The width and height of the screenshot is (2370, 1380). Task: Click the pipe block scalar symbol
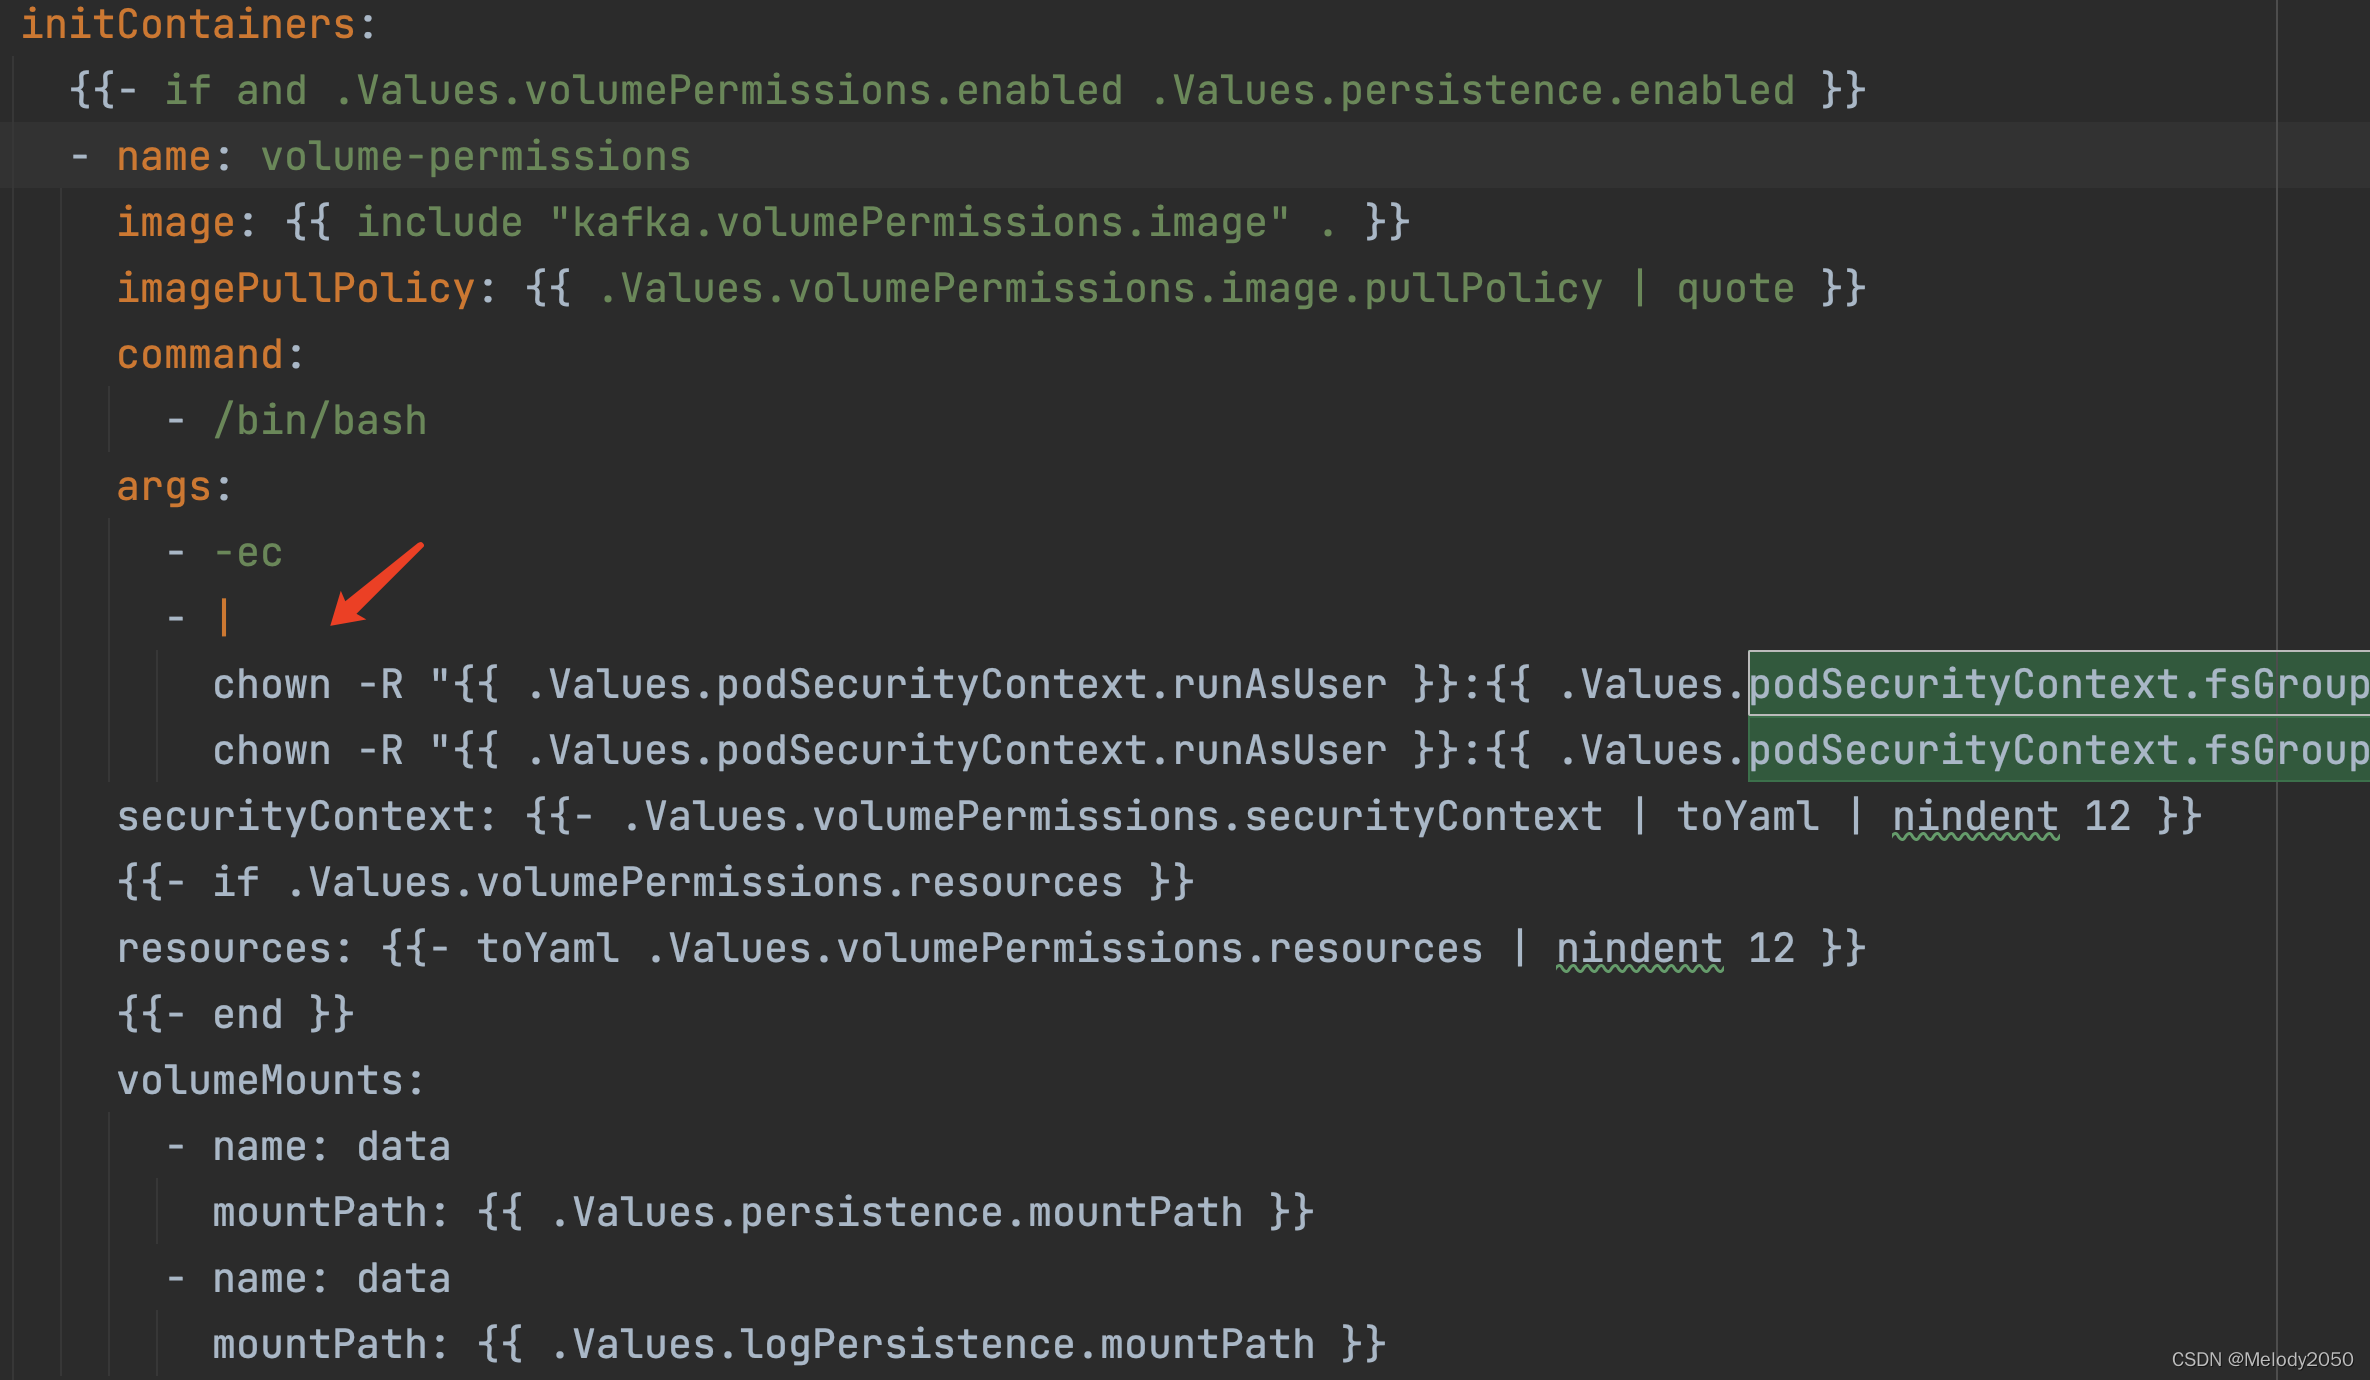coord(224,617)
